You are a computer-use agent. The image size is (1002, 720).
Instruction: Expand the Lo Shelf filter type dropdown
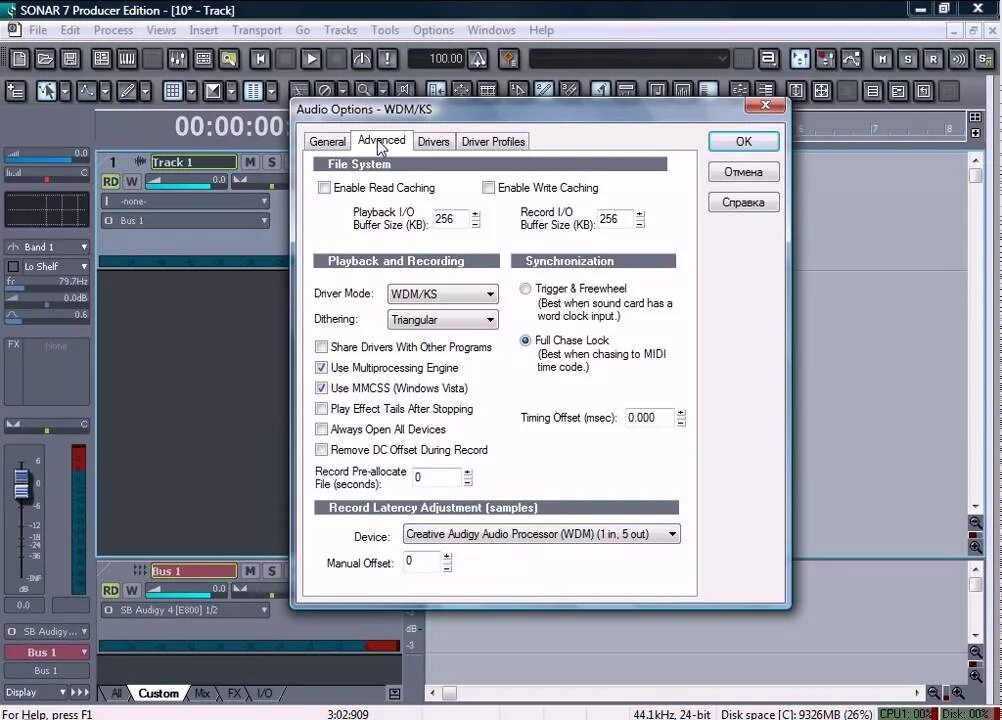[55, 266]
